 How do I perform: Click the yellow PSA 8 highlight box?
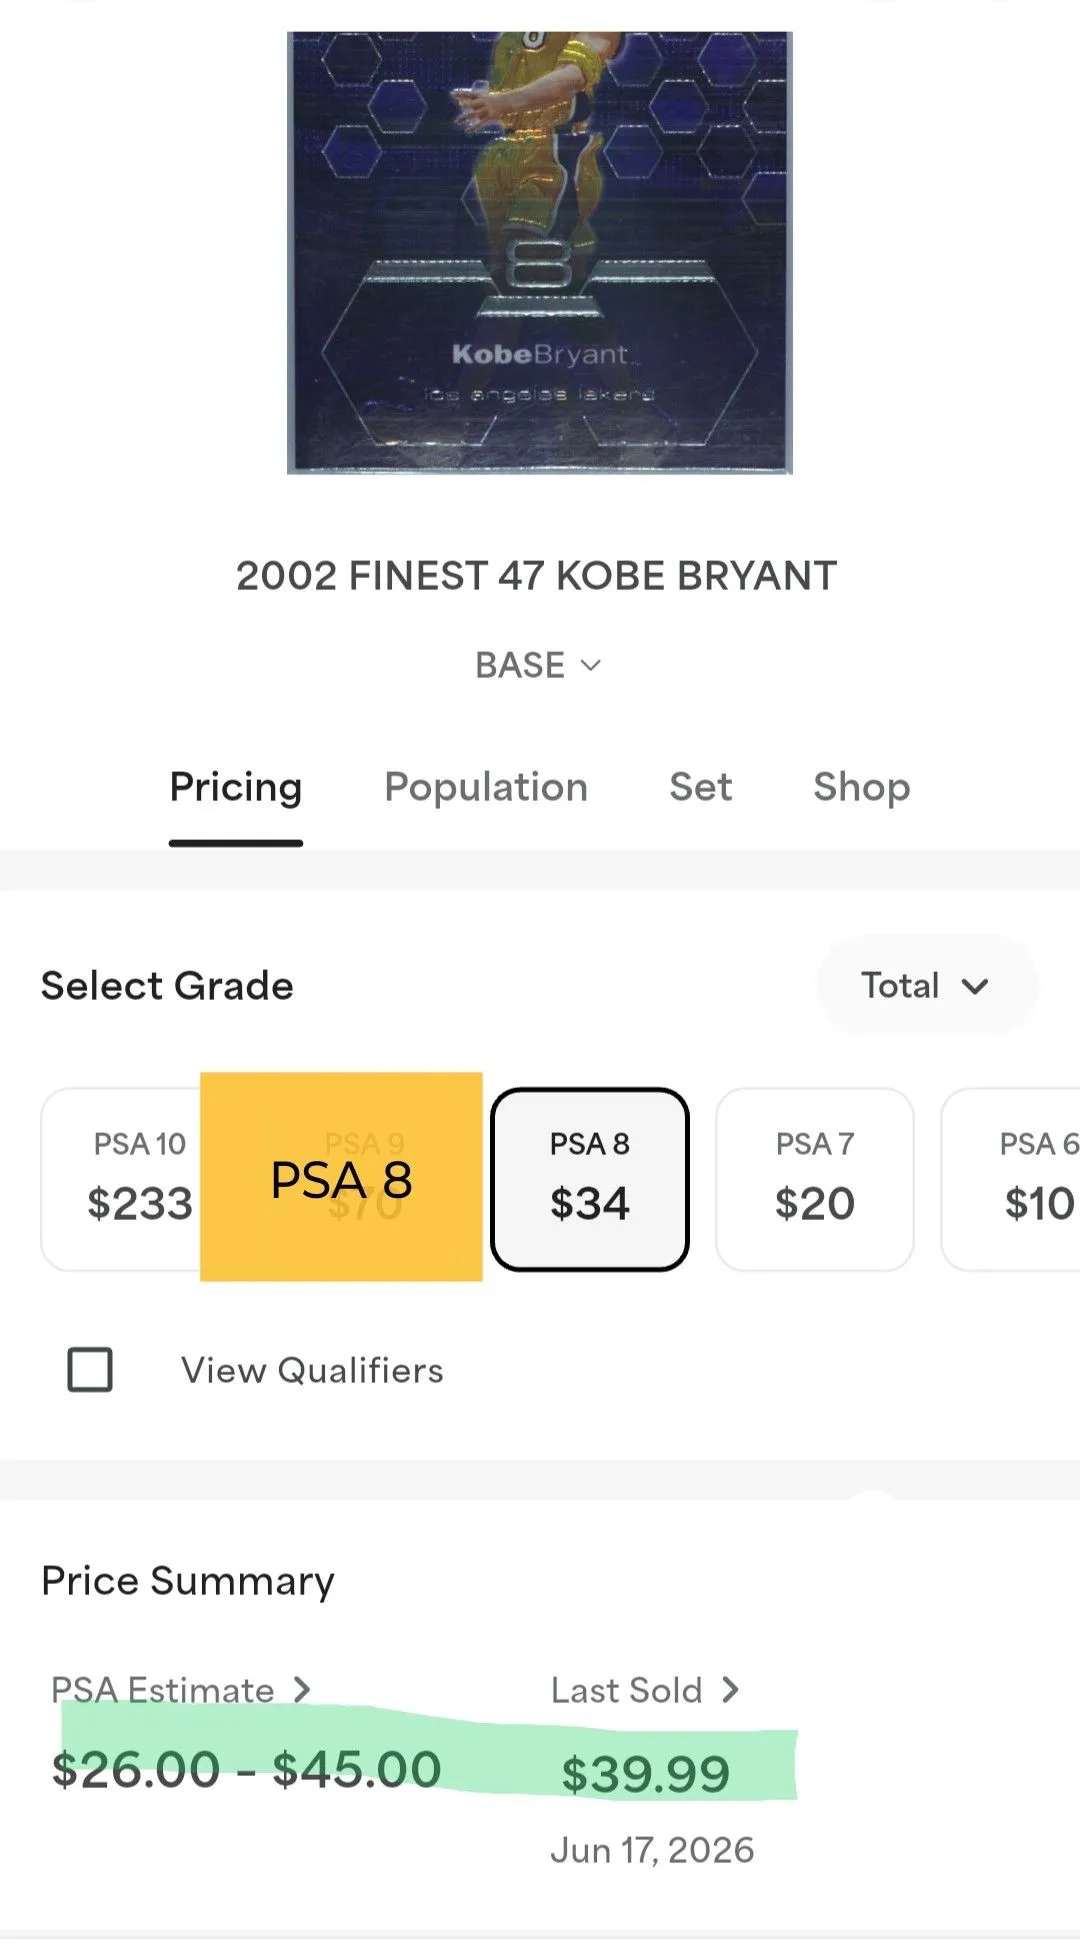(341, 1177)
